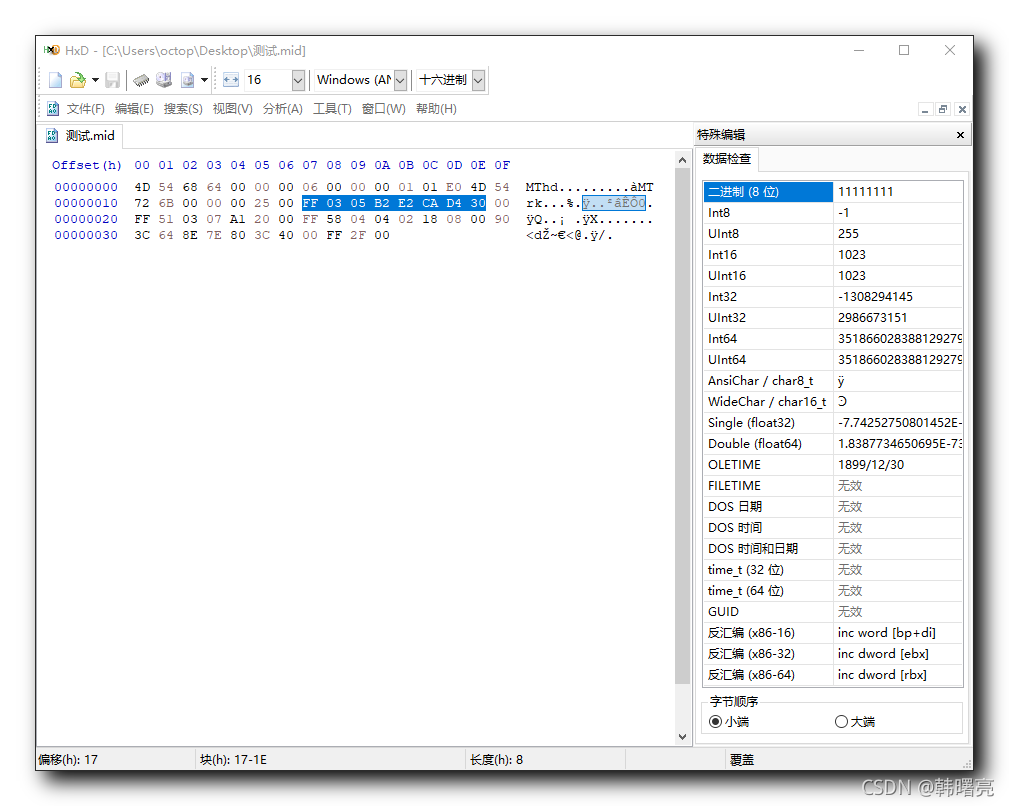This screenshot has width=1009, height=806.
Task: Click the x86-16 disassembly inc word [bp+di]
Action: coord(887,633)
